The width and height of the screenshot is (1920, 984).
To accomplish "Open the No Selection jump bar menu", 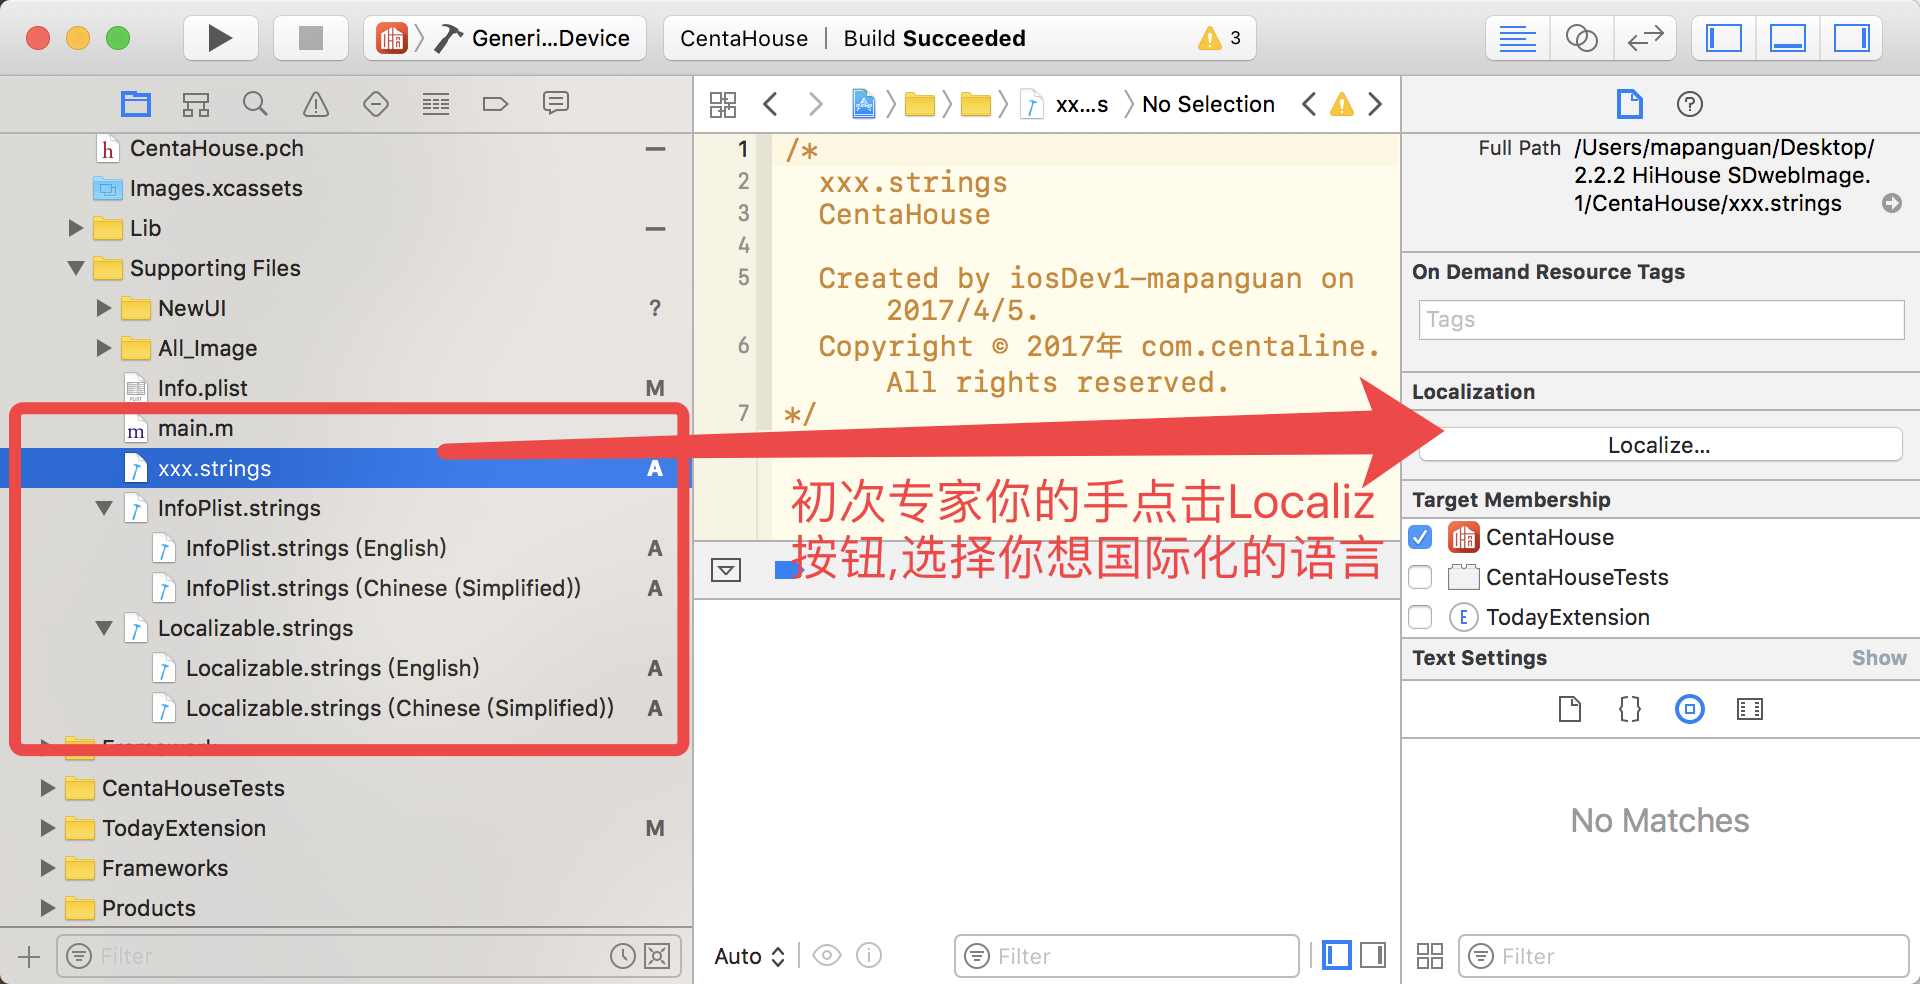I will coord(1208,104).
